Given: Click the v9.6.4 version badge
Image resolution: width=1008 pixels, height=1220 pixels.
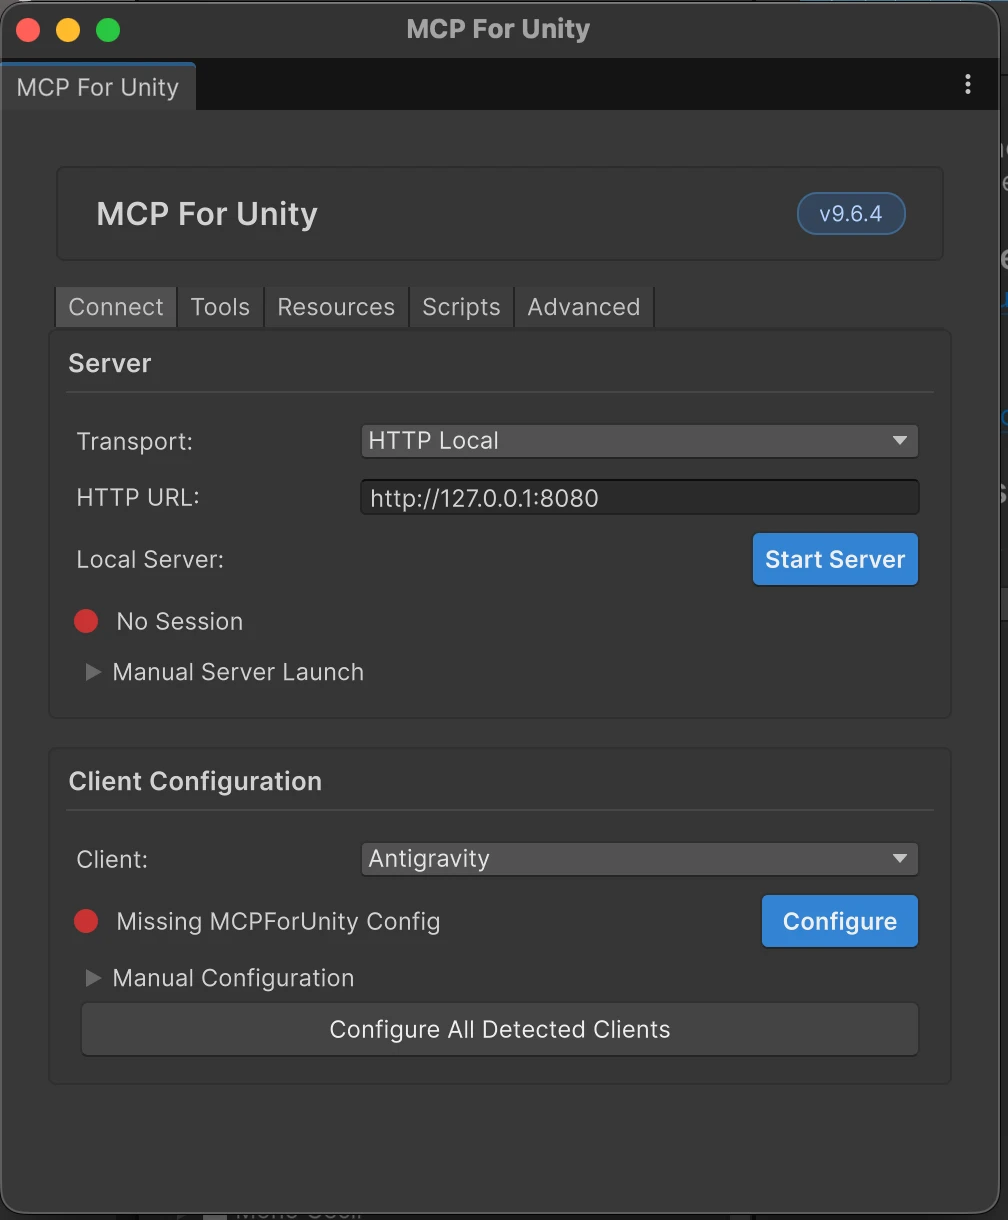Looking at the screenshot, I should coord(851,214).
